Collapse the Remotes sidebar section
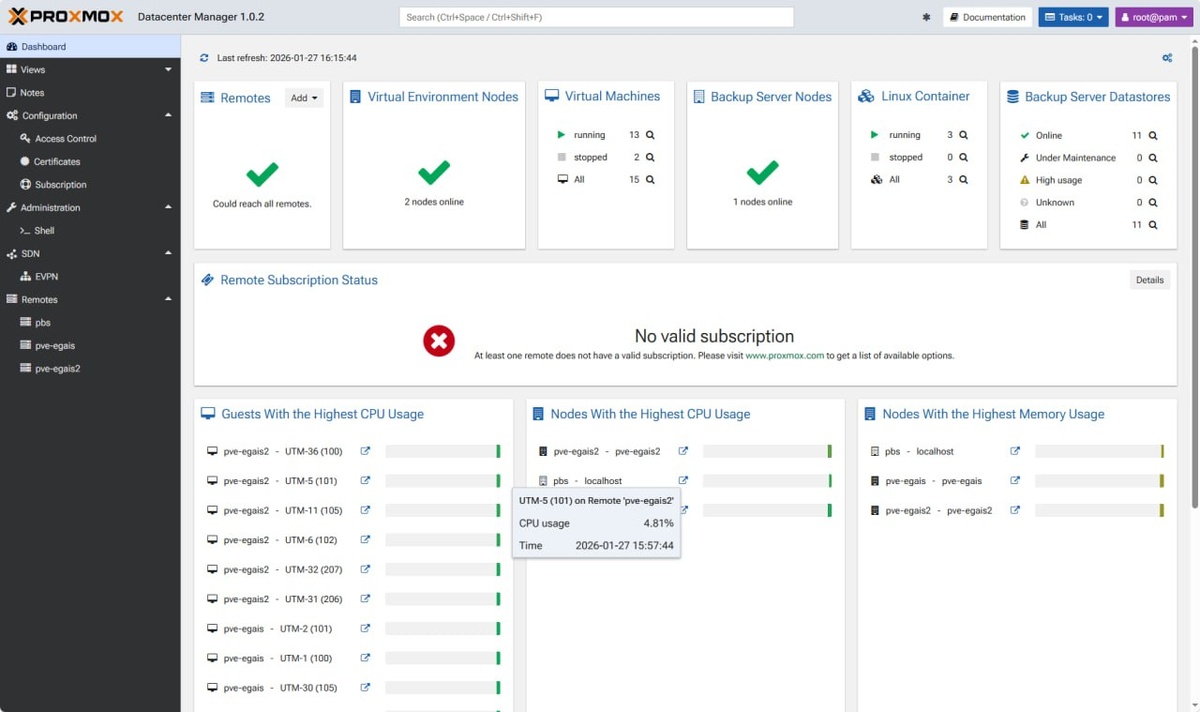 [x=168, y=300]
